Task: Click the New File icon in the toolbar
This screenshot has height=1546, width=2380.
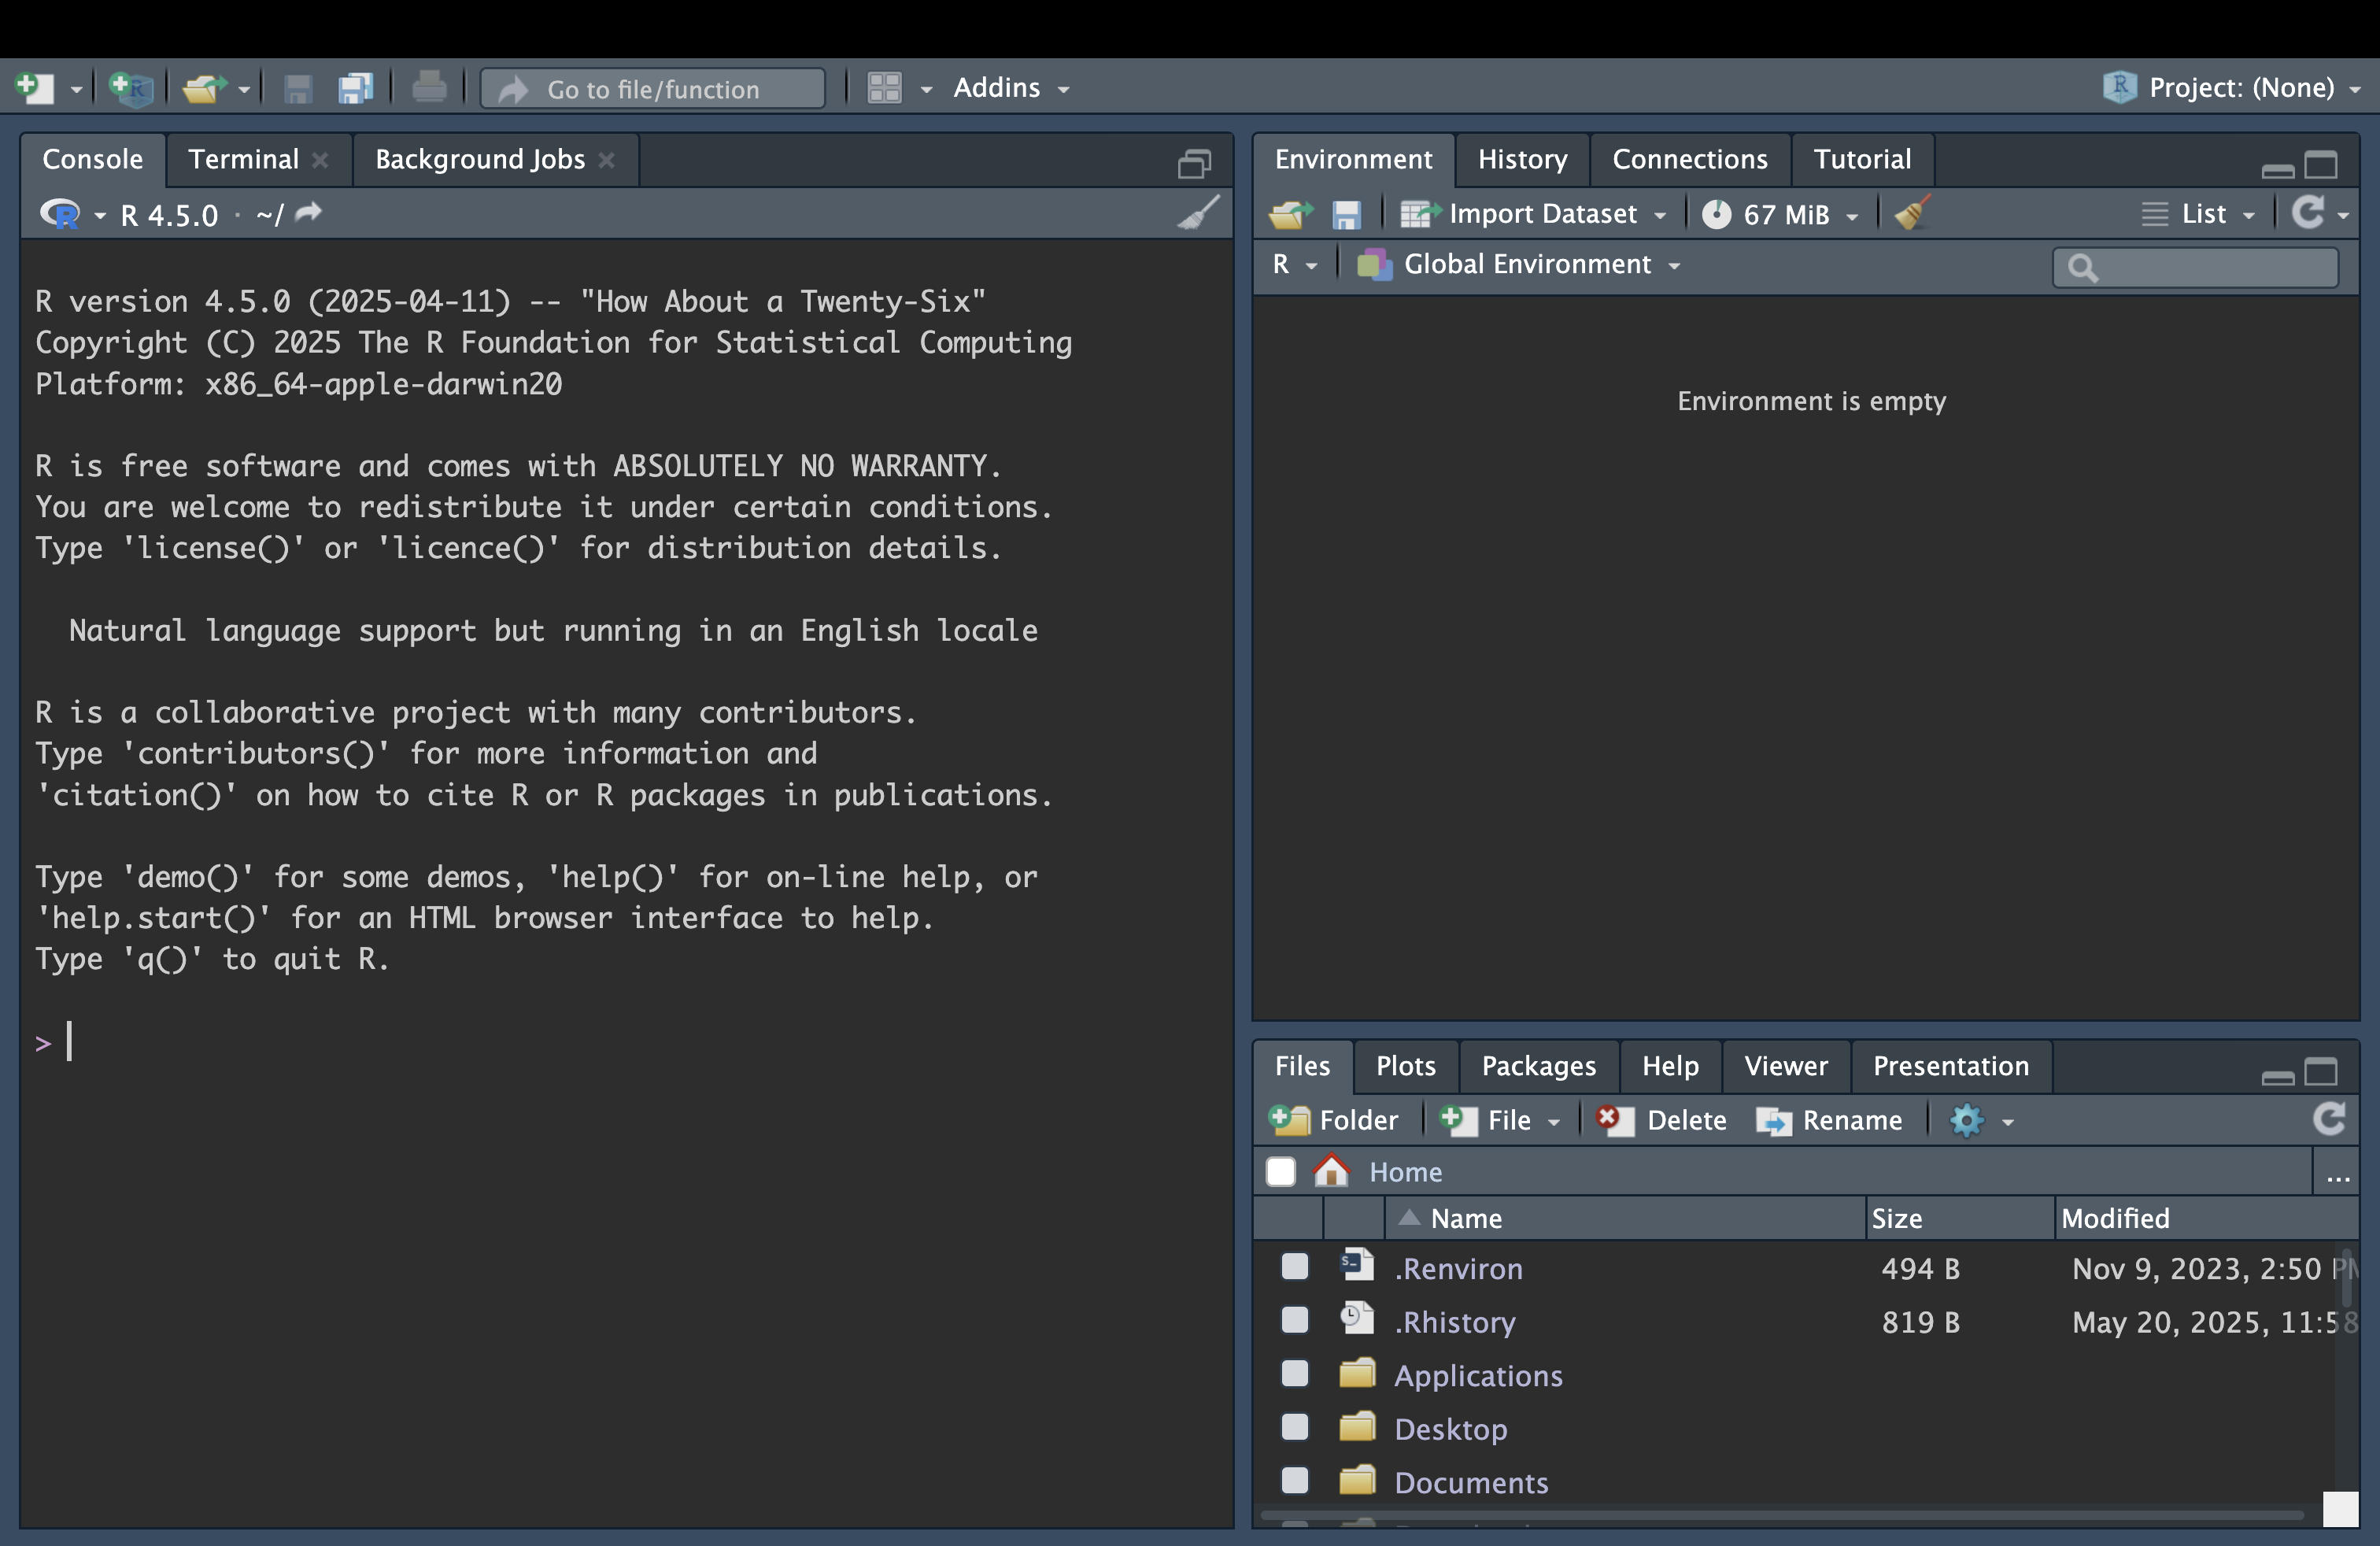Action: coord(35,88)
